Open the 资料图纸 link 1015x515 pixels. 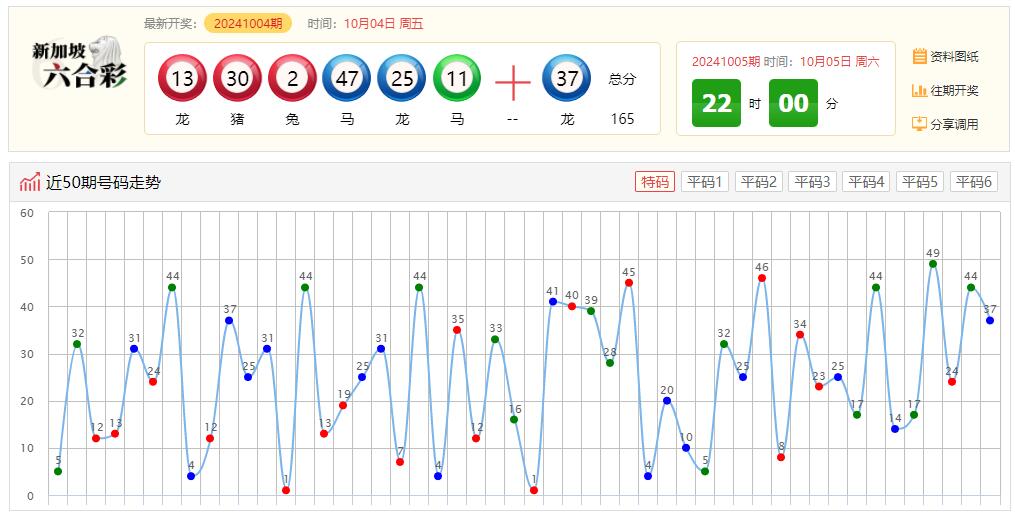click(954, 57)
